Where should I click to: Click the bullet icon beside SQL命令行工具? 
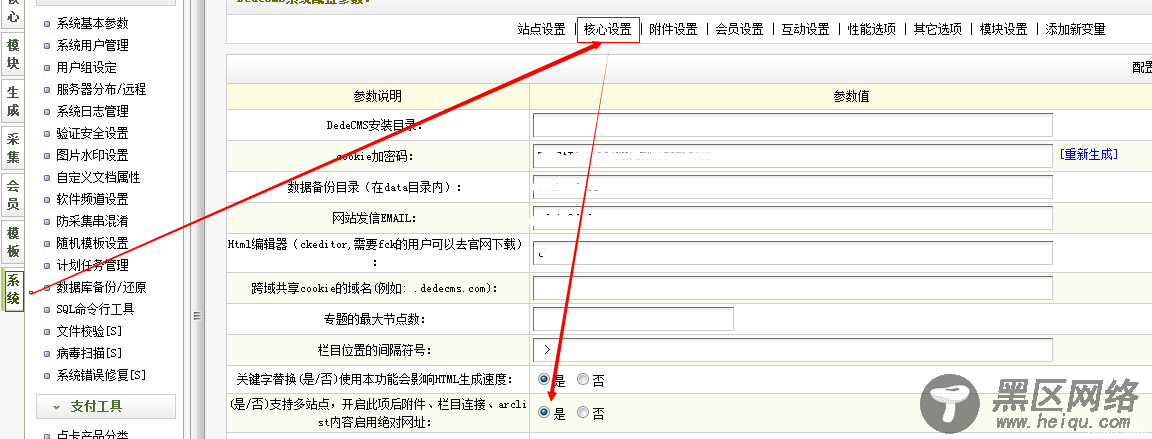click(x=48, y=311)
